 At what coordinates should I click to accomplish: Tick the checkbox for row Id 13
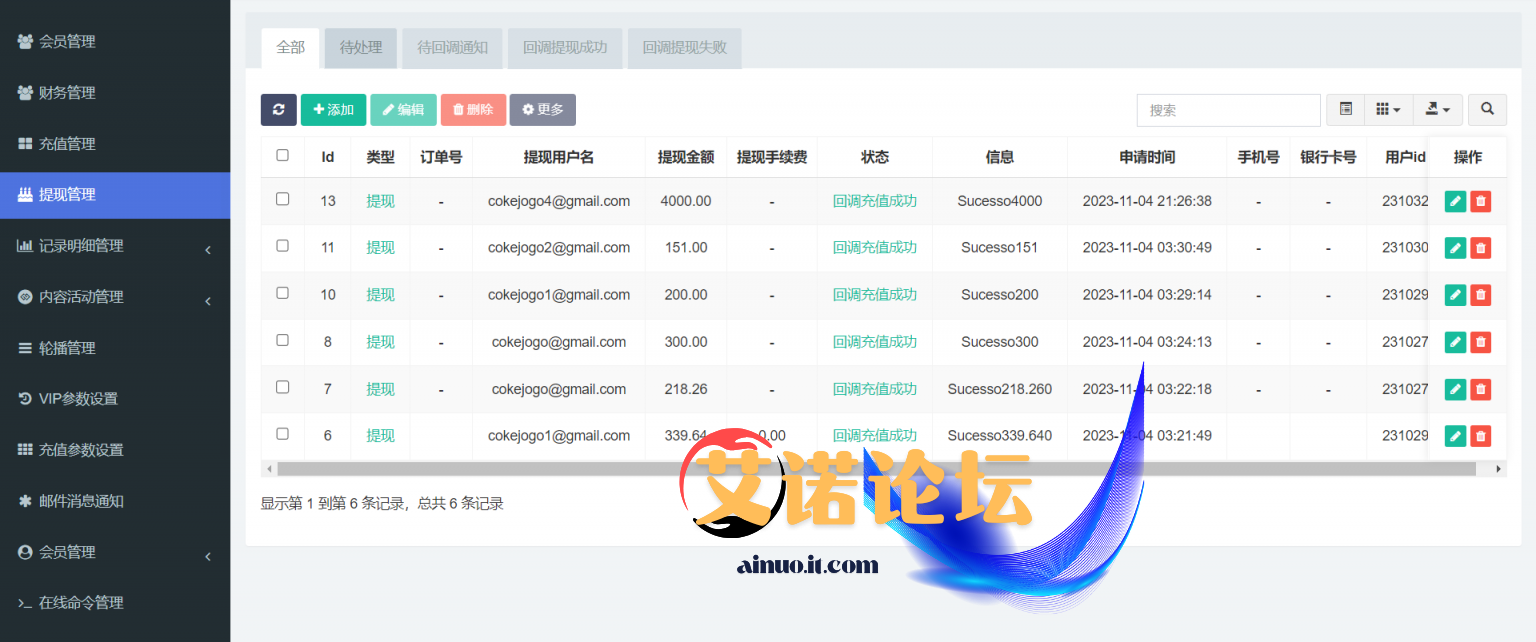(x=283, y=200)
